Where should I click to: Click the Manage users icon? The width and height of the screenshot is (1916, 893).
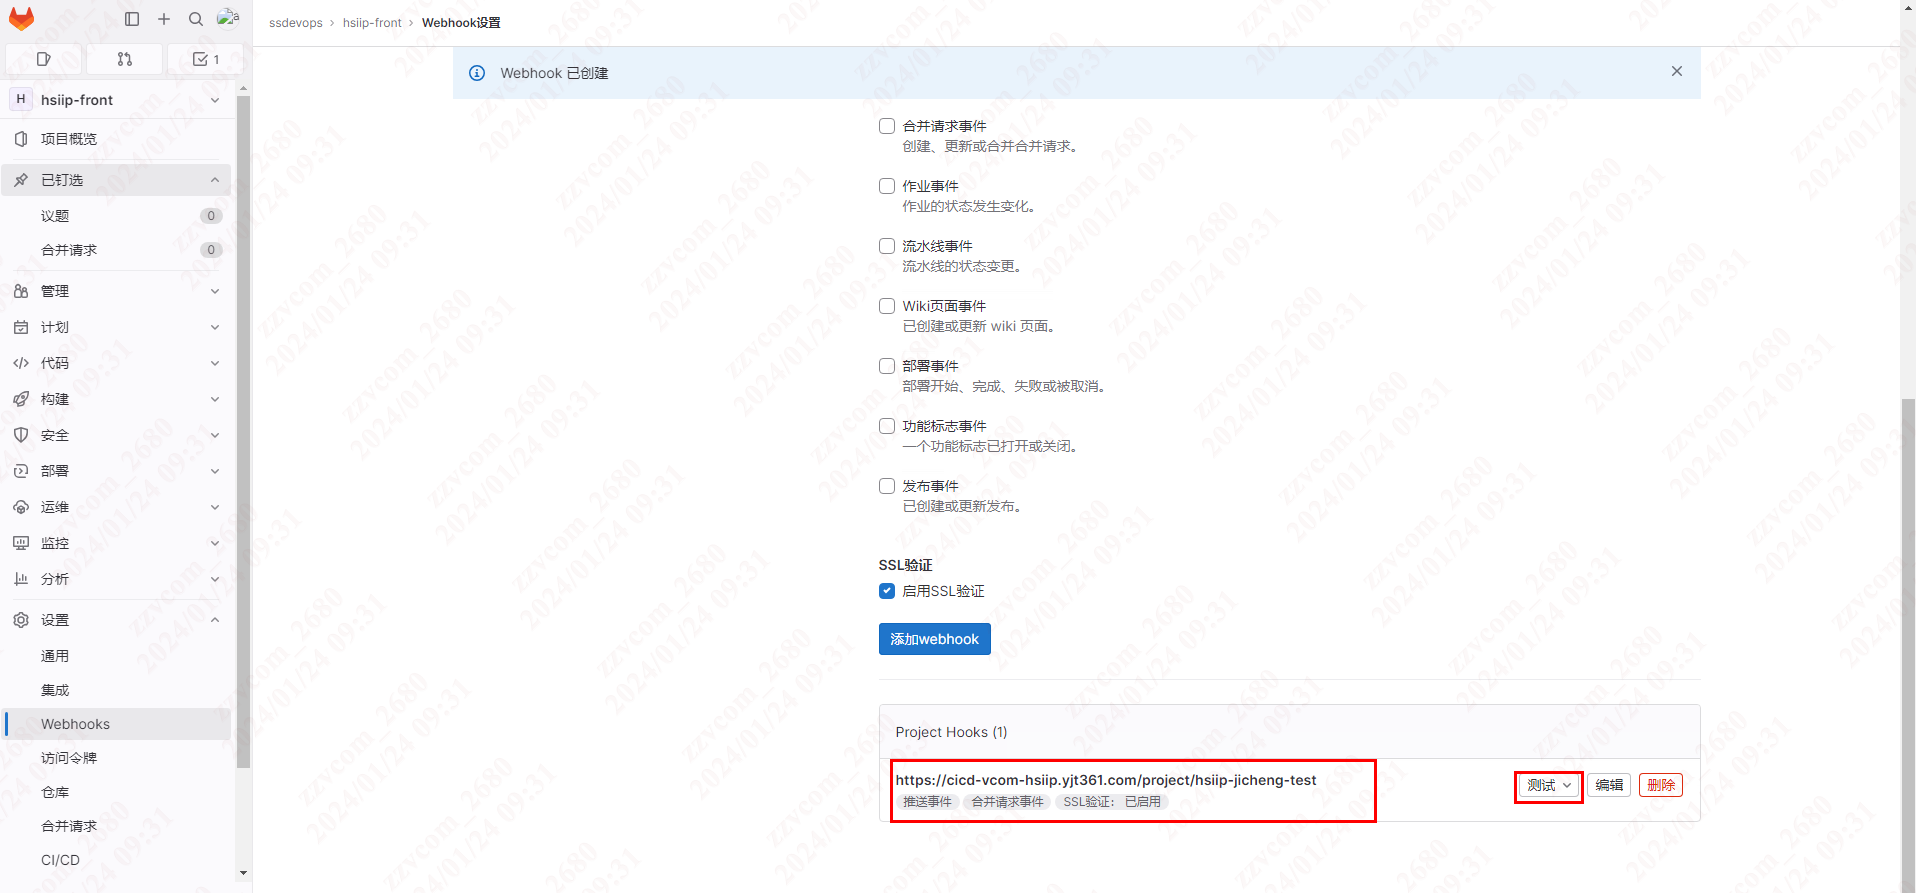(21, 291)
